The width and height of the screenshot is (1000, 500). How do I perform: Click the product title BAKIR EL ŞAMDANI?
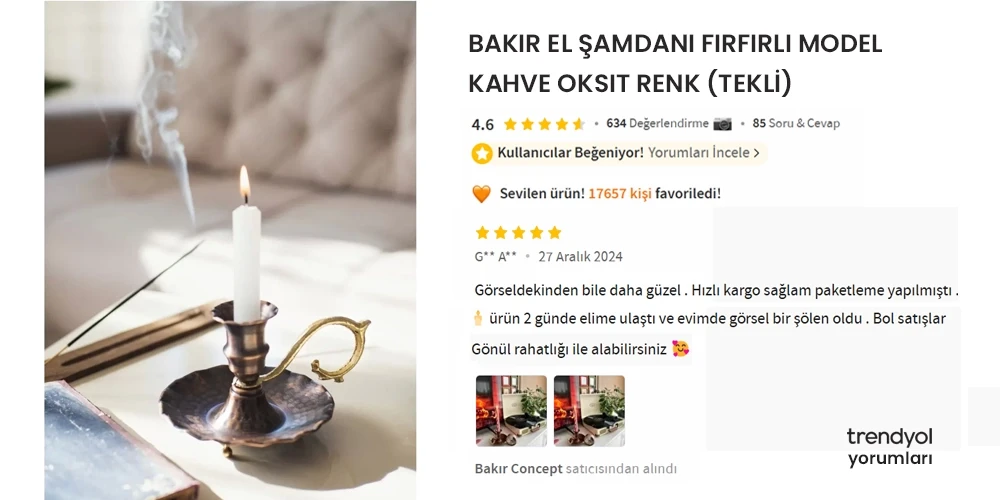click(675, 64)
